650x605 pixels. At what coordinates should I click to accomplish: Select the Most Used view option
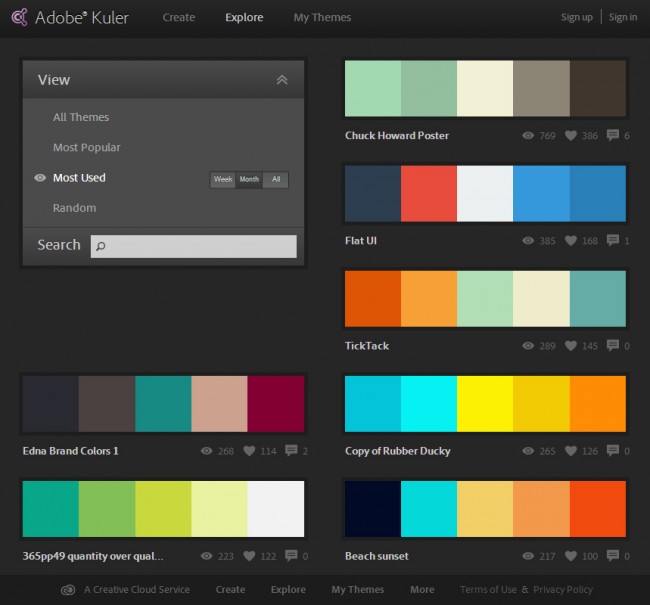[x=79, y=178]
